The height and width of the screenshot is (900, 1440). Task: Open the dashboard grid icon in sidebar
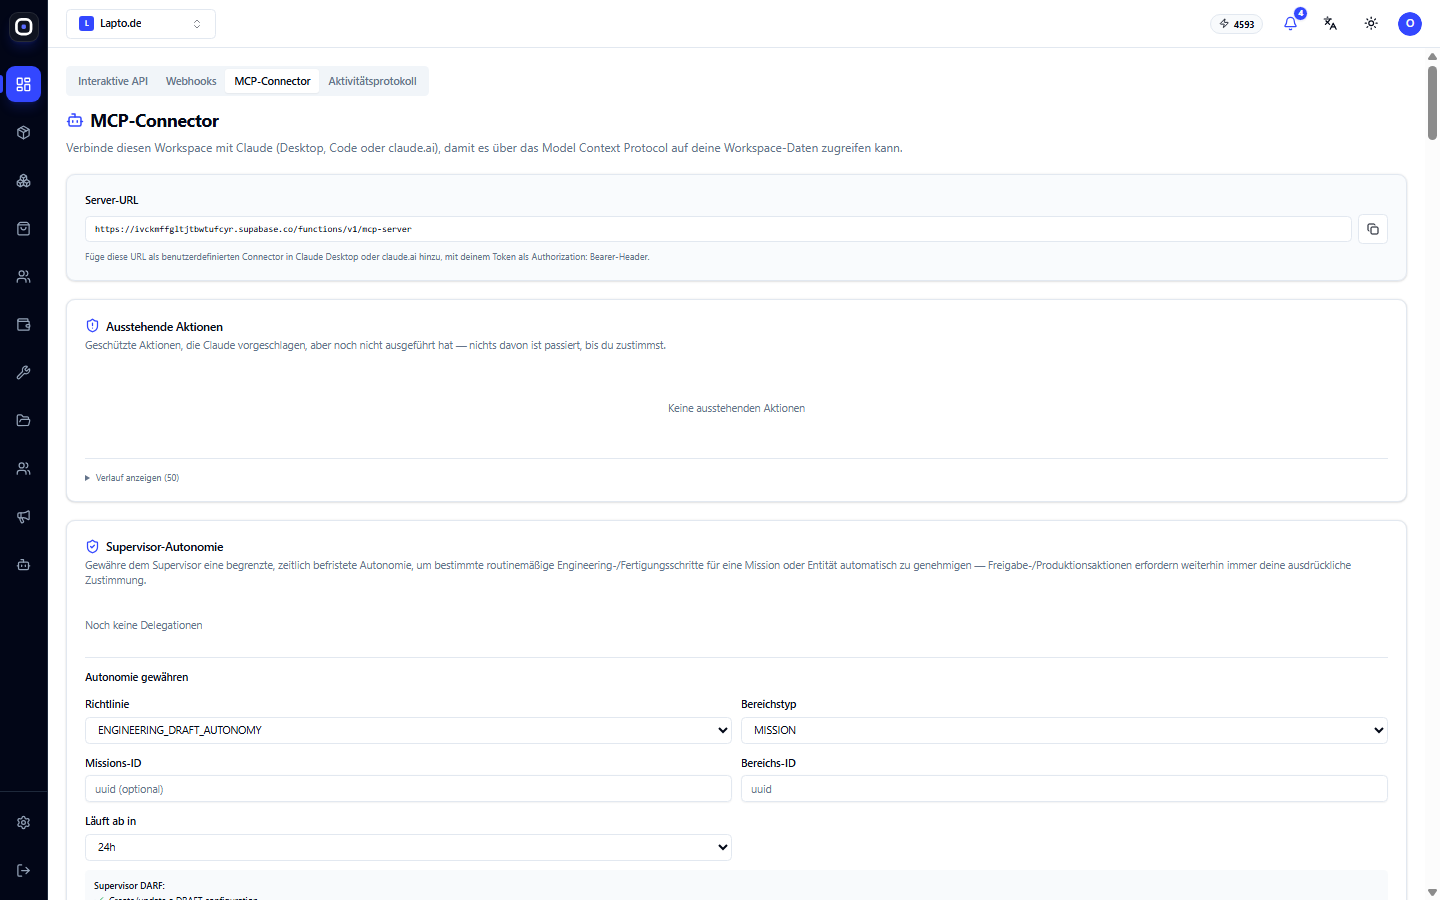[x=23, y=84]
